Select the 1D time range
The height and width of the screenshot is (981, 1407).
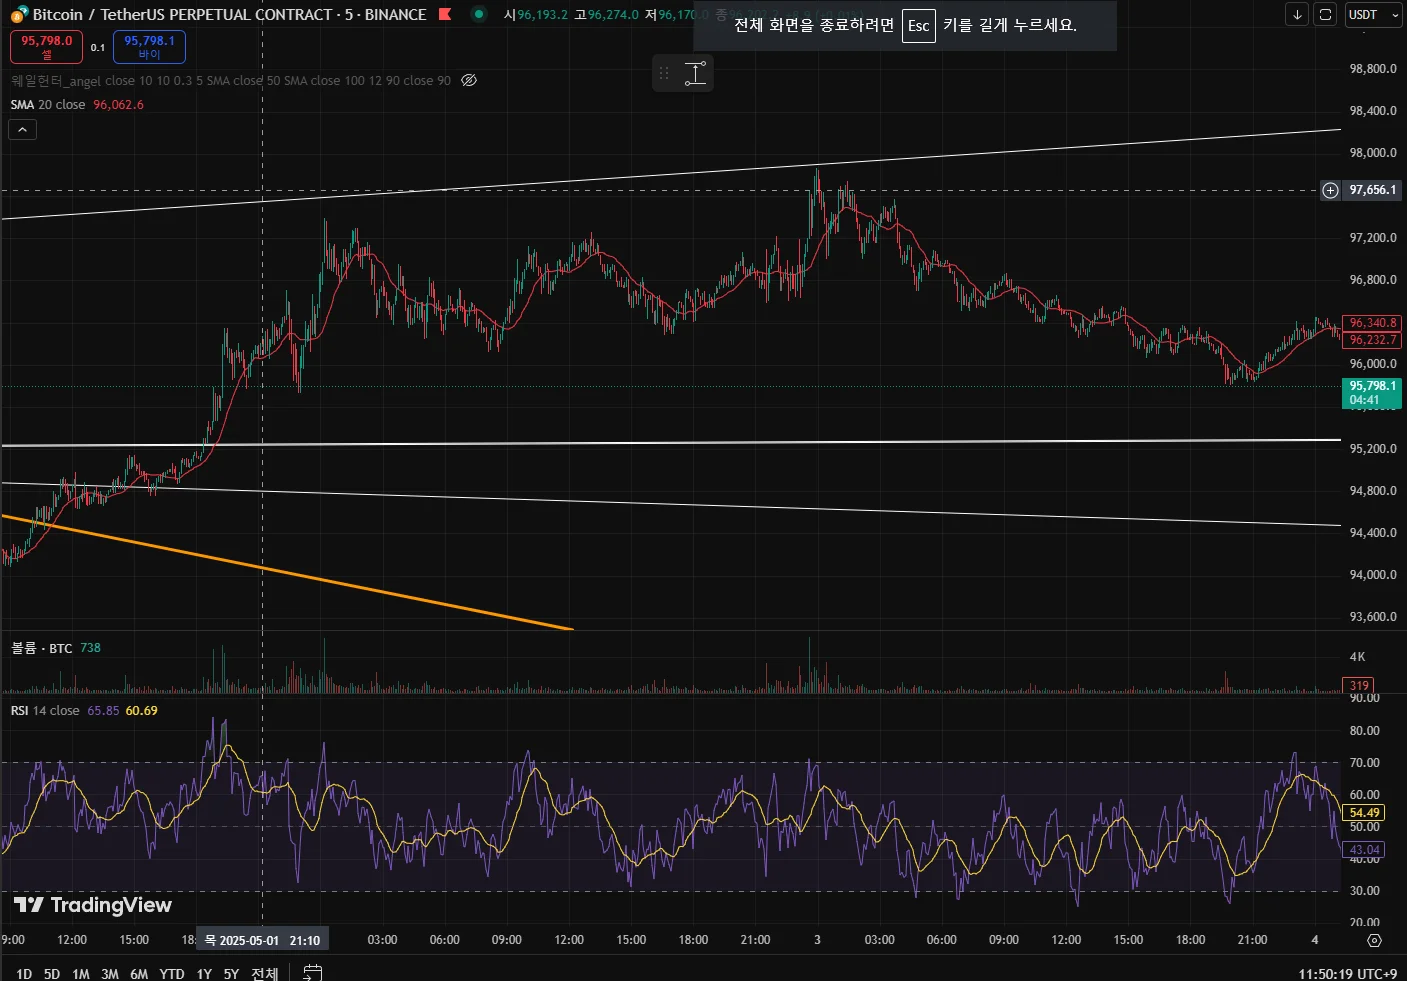[x=24, y=973]
